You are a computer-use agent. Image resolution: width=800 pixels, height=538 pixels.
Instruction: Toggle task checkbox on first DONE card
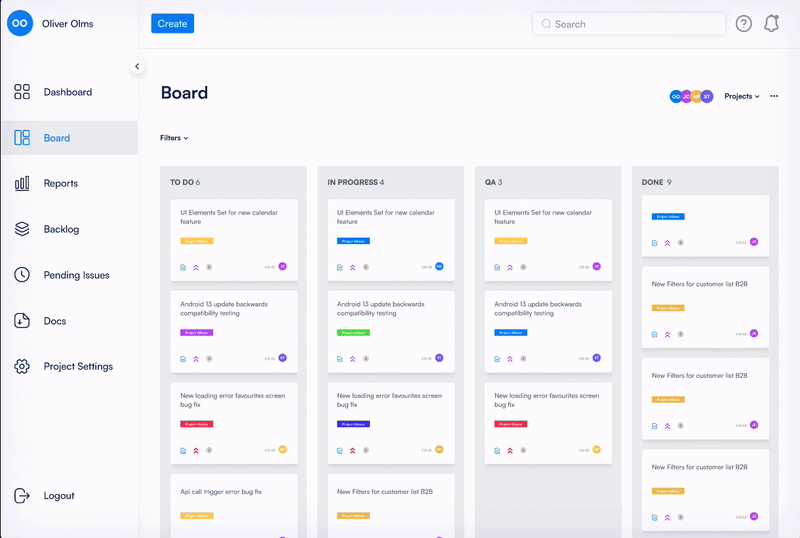coord(655,243)
